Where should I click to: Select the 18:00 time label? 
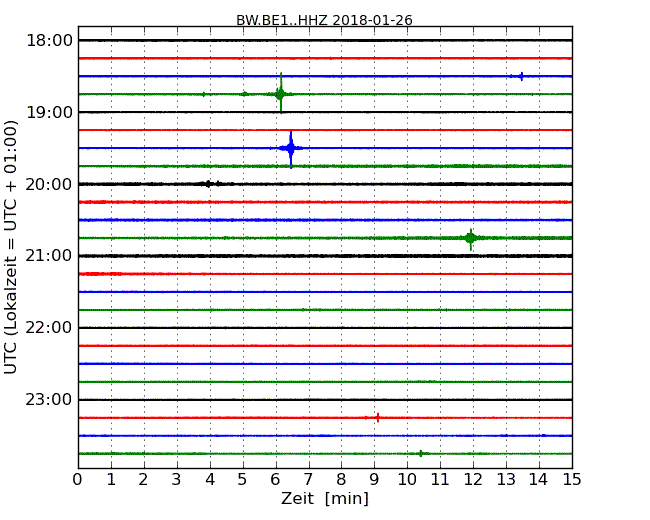[49, 41]
